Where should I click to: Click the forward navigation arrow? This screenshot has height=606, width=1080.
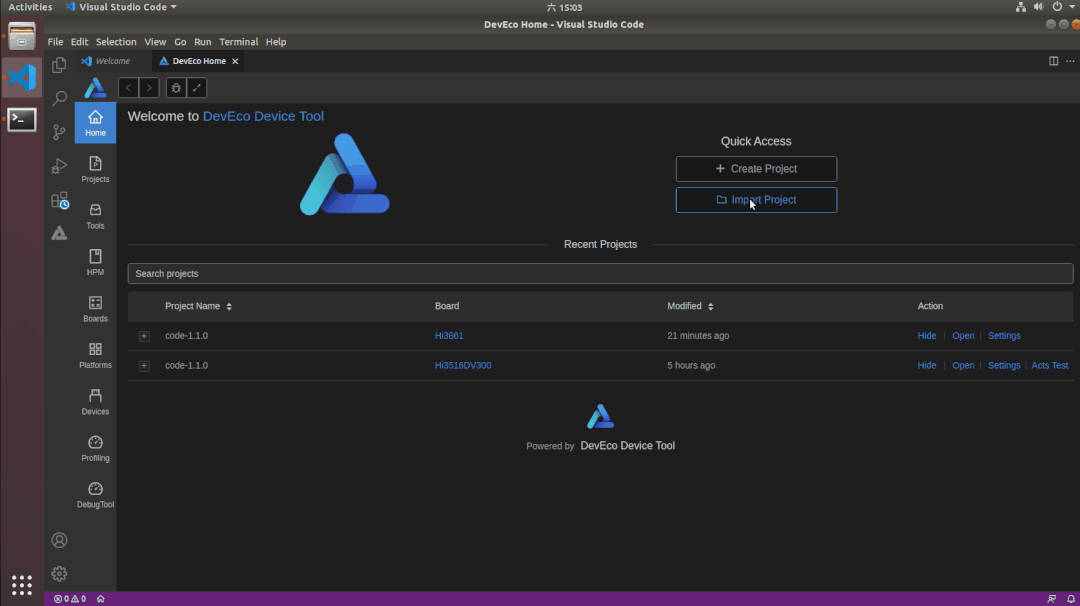(149, 87)
